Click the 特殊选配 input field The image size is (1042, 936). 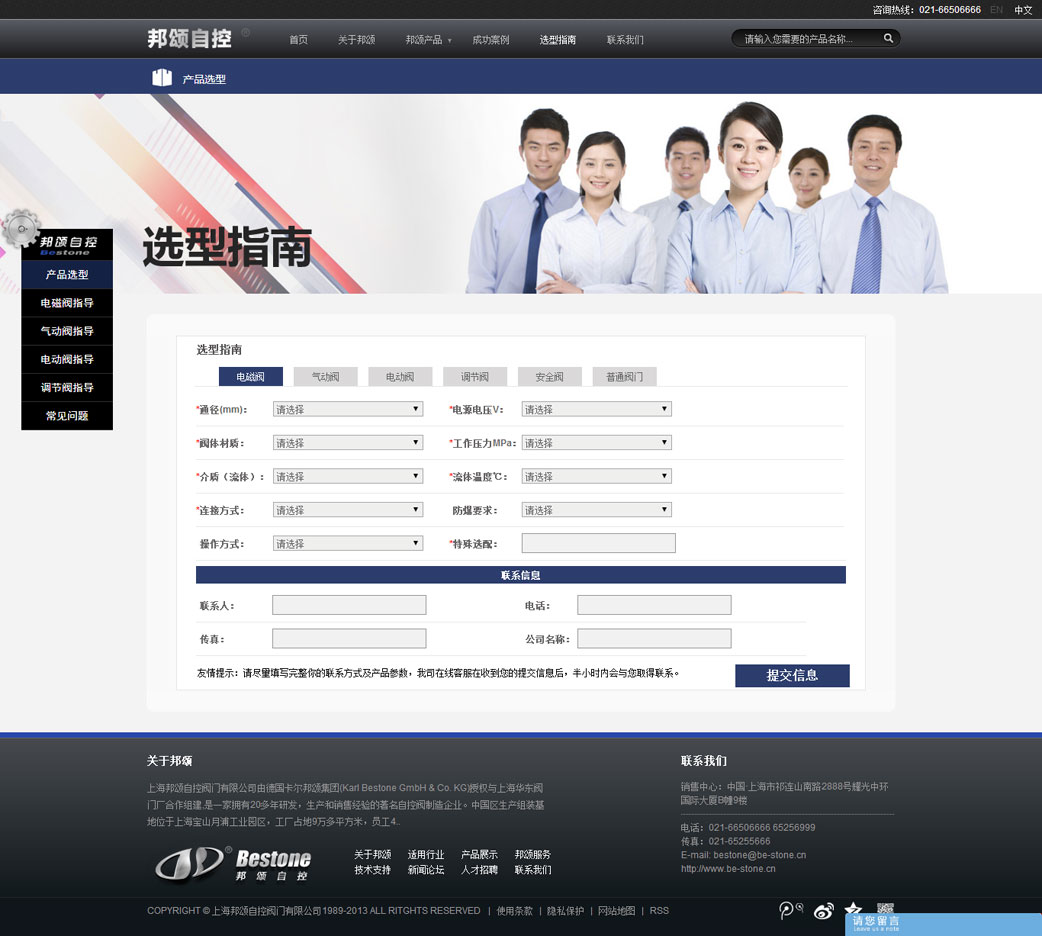coord(598,543)
